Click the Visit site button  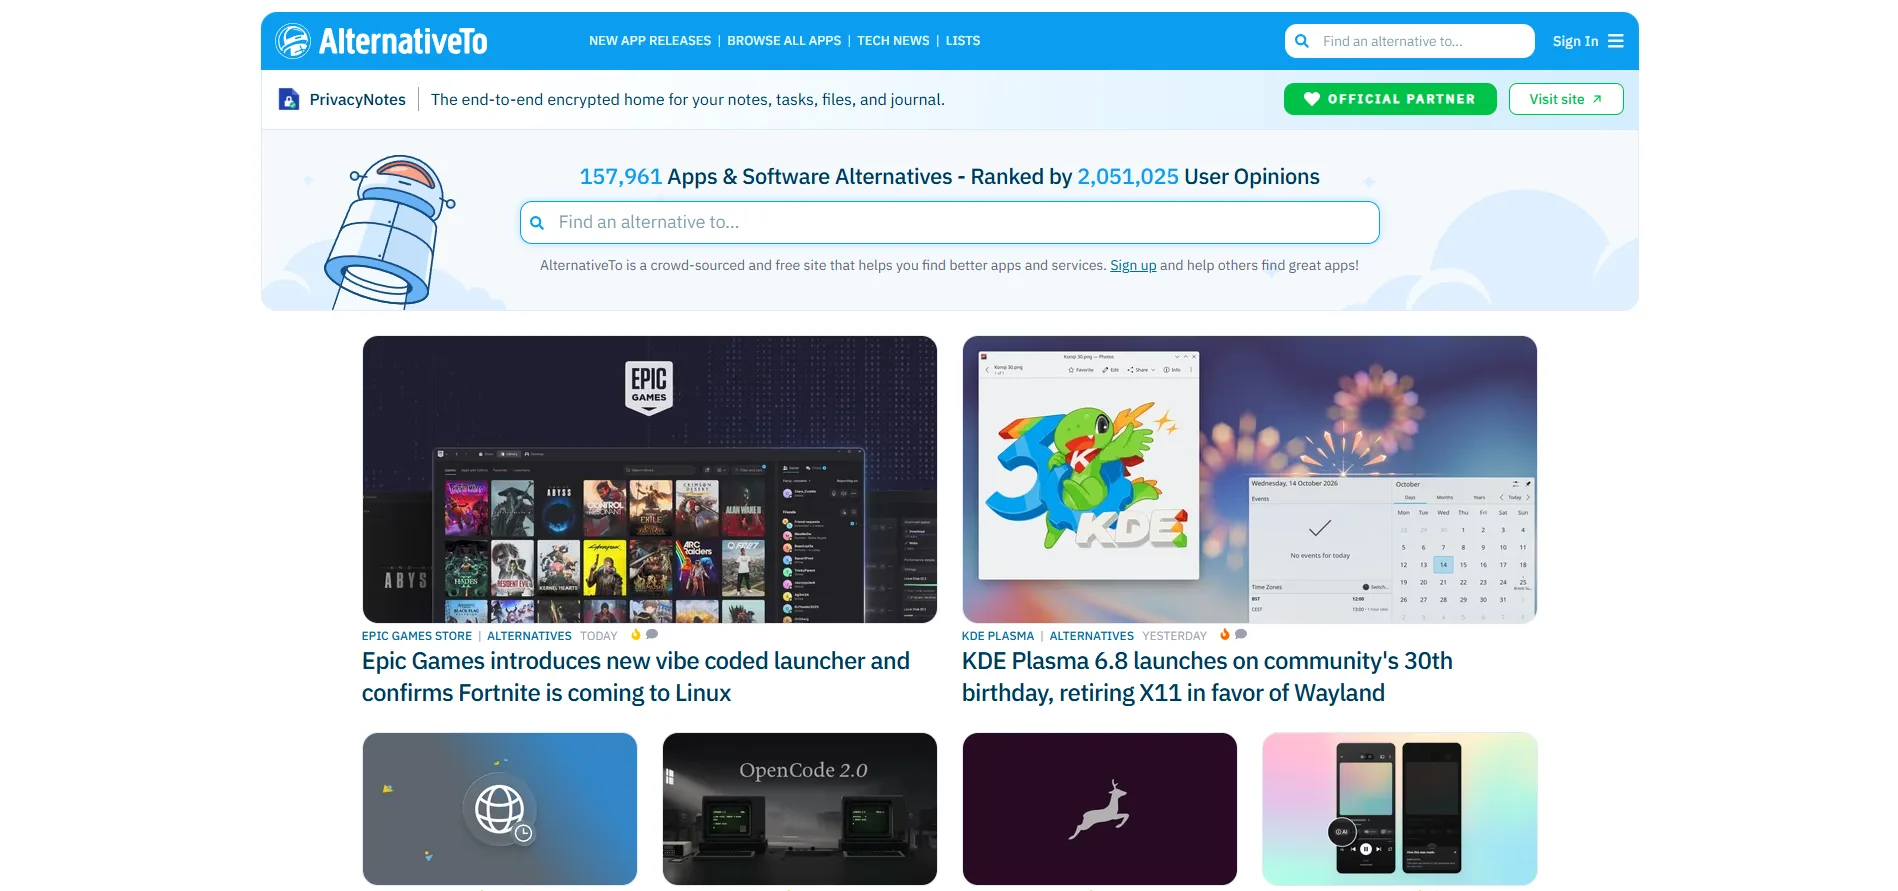click(1566, 99)
